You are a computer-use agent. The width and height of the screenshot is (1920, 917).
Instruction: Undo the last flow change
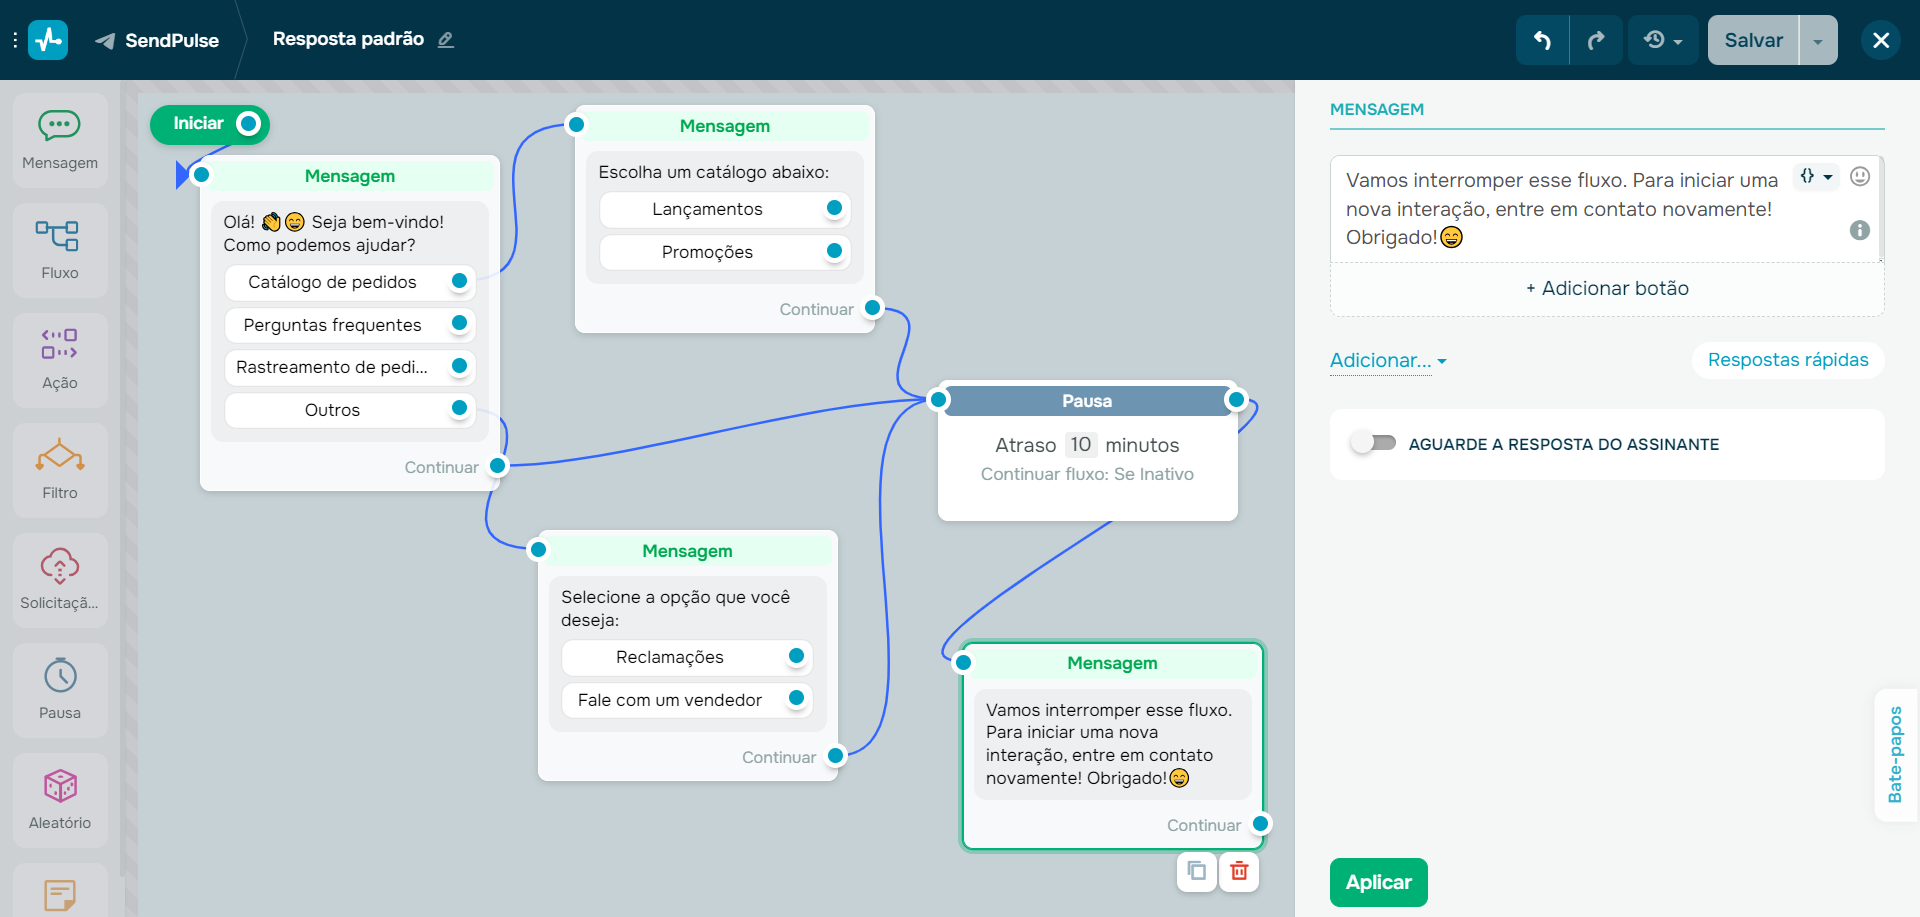(x=1541, y=40)
